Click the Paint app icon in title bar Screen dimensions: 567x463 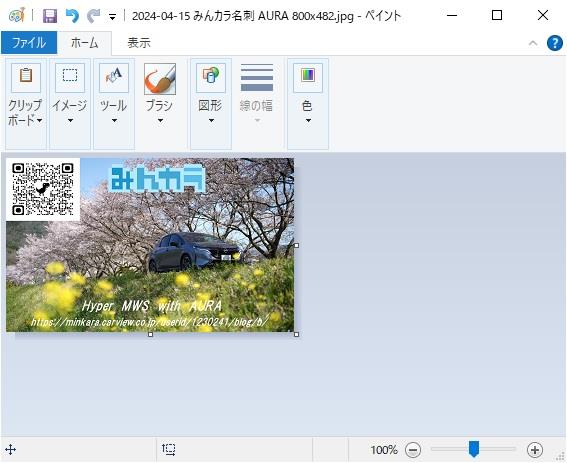click(x=17, y=16)
